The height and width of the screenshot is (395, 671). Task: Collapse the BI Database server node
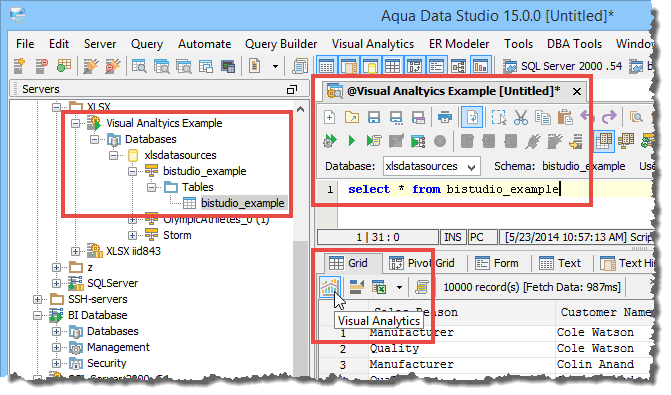pyautogui.click(x=37, y=315)
